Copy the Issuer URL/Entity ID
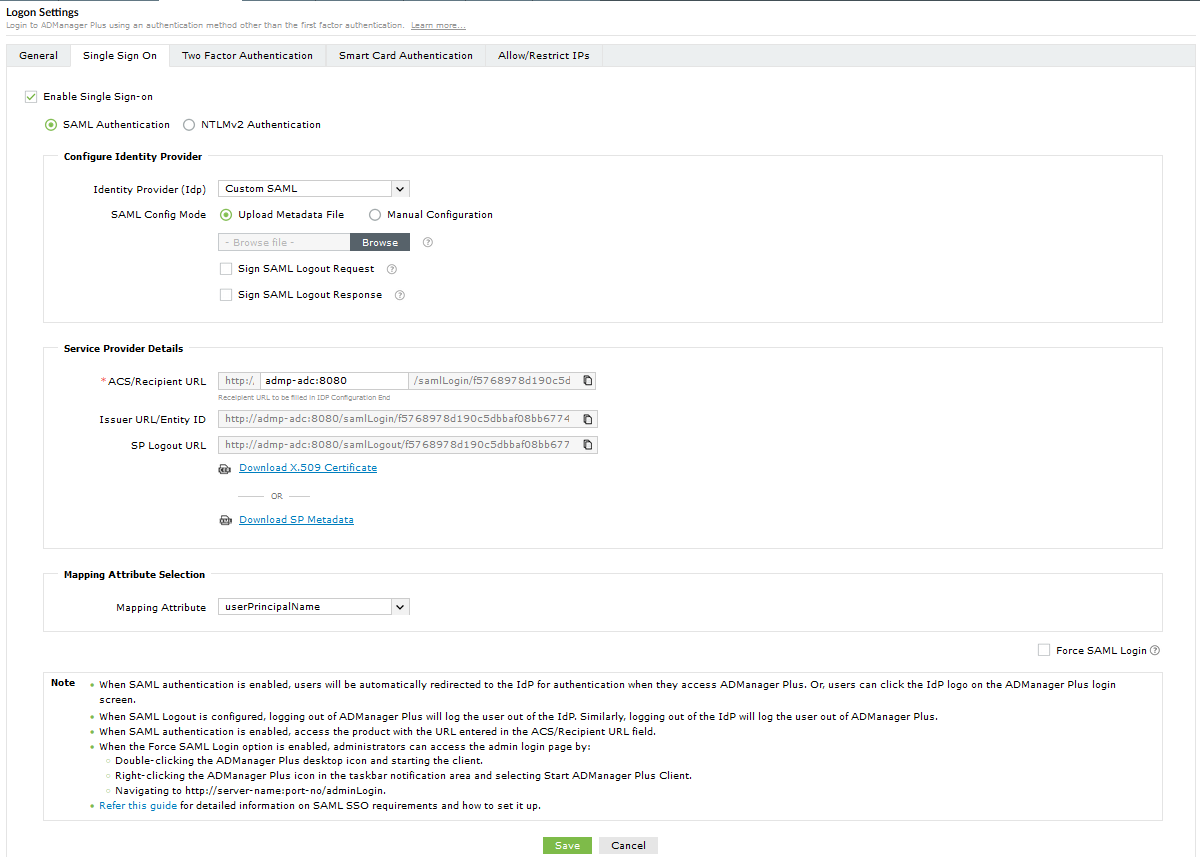Screen dimensions: 1200x857 (x=588, y=419)
